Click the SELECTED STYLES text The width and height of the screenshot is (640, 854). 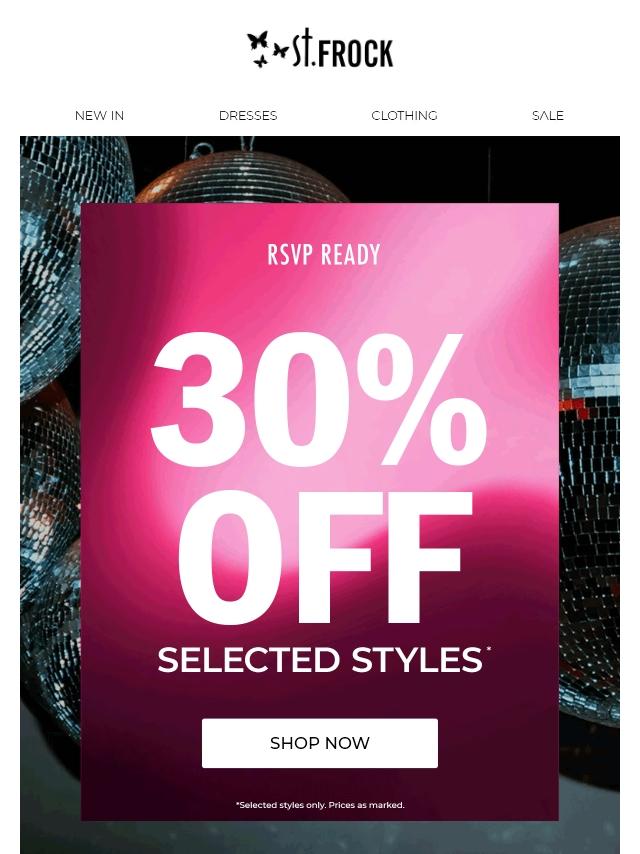point(320,660)
